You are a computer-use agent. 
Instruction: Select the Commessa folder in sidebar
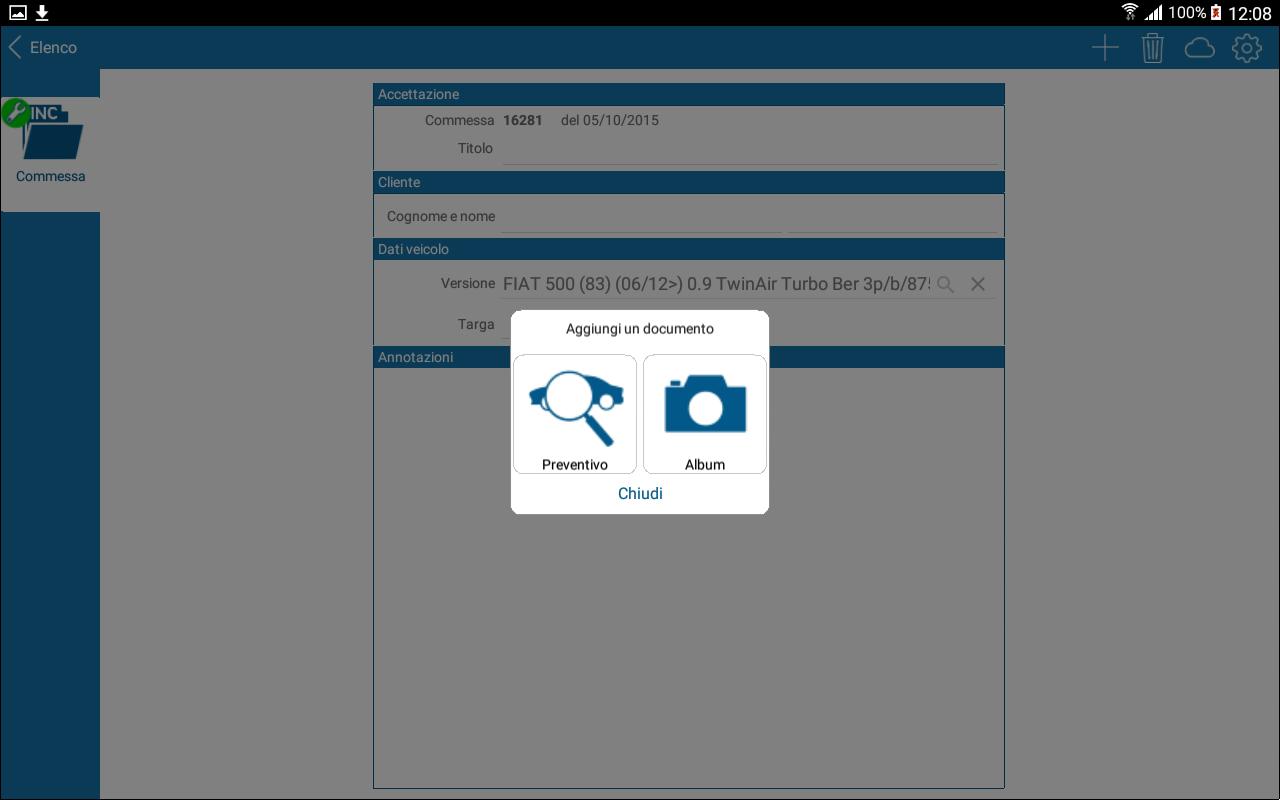click(x=50, y=143)
